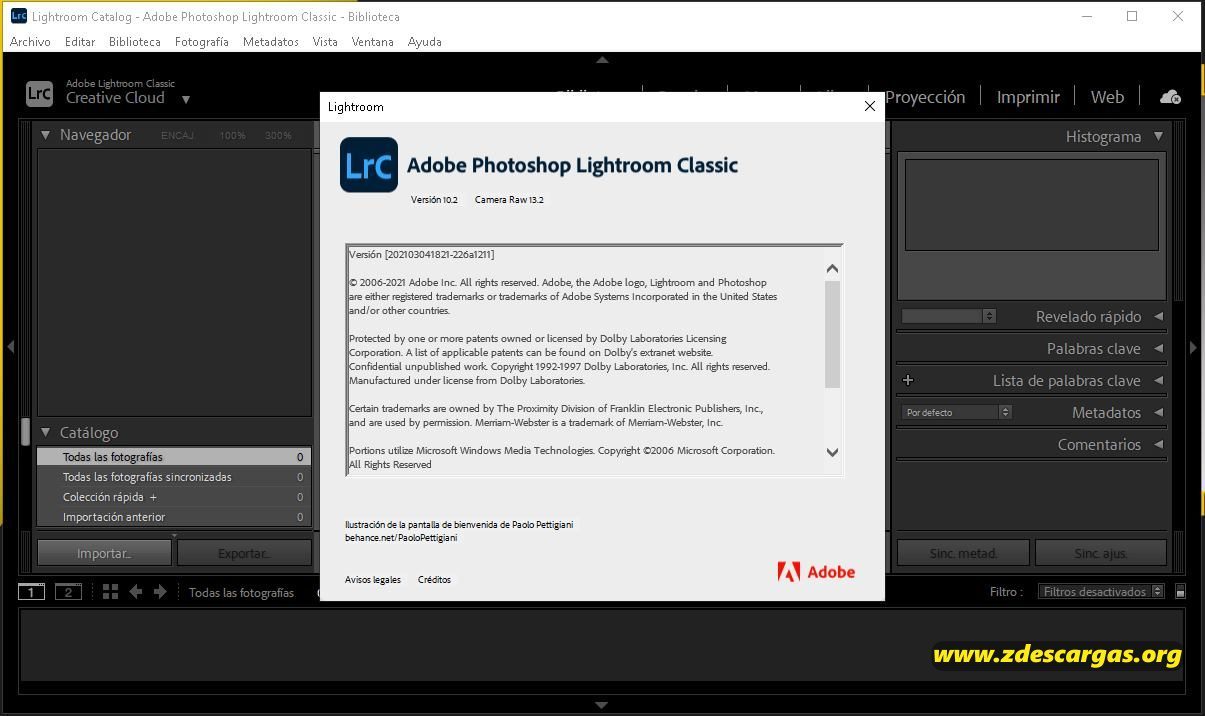Open the Biblioteca menu
Viewport: 1205px width, 716px height.
point(135,42)
